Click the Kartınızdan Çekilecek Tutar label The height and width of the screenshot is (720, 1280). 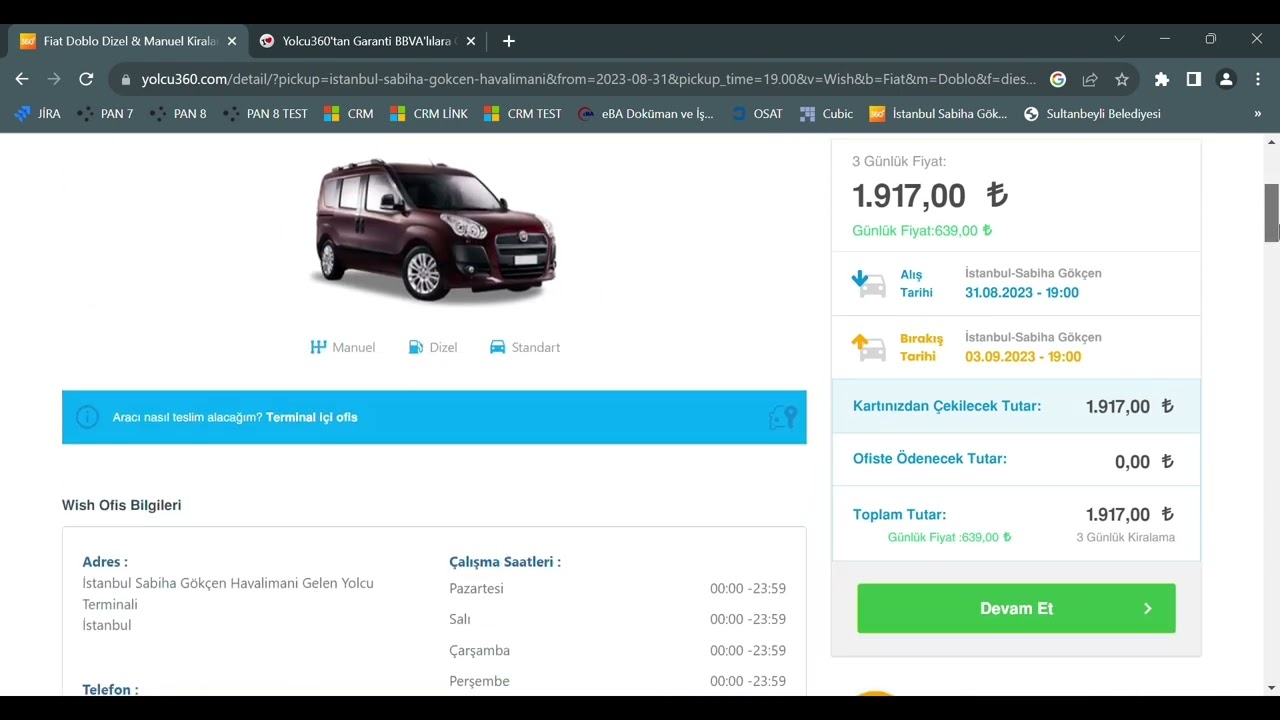[947, 406]
